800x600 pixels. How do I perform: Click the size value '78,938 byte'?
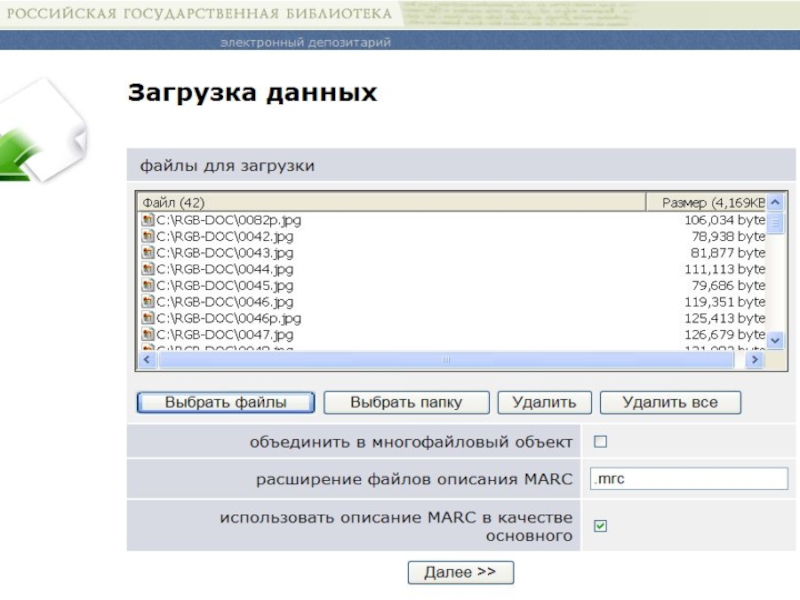click(x=728, y=236)
